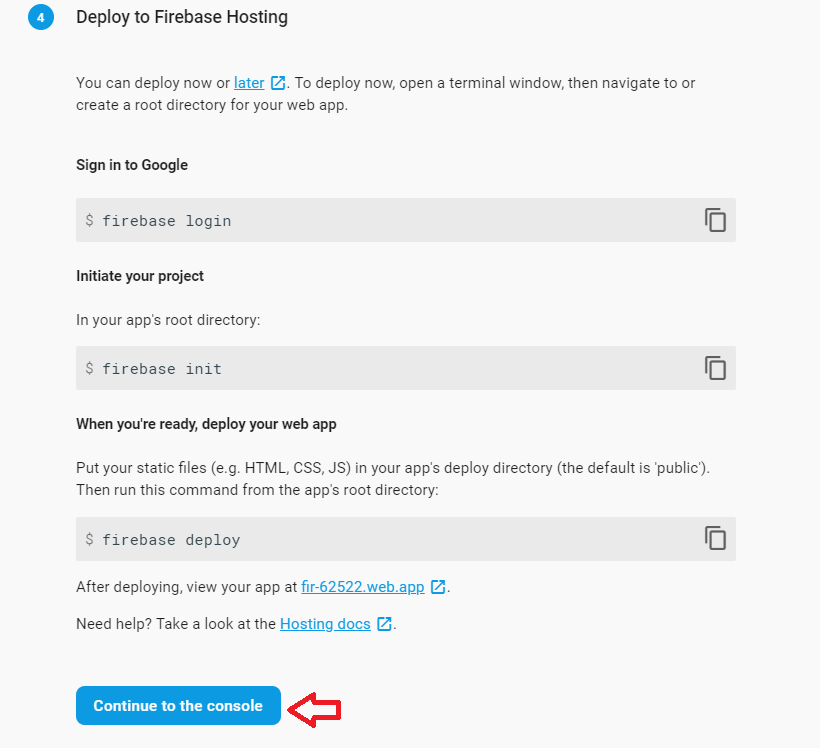820x748 pixels.
Task: Click the 'Sign in to Google' heading
Action: 132,165
